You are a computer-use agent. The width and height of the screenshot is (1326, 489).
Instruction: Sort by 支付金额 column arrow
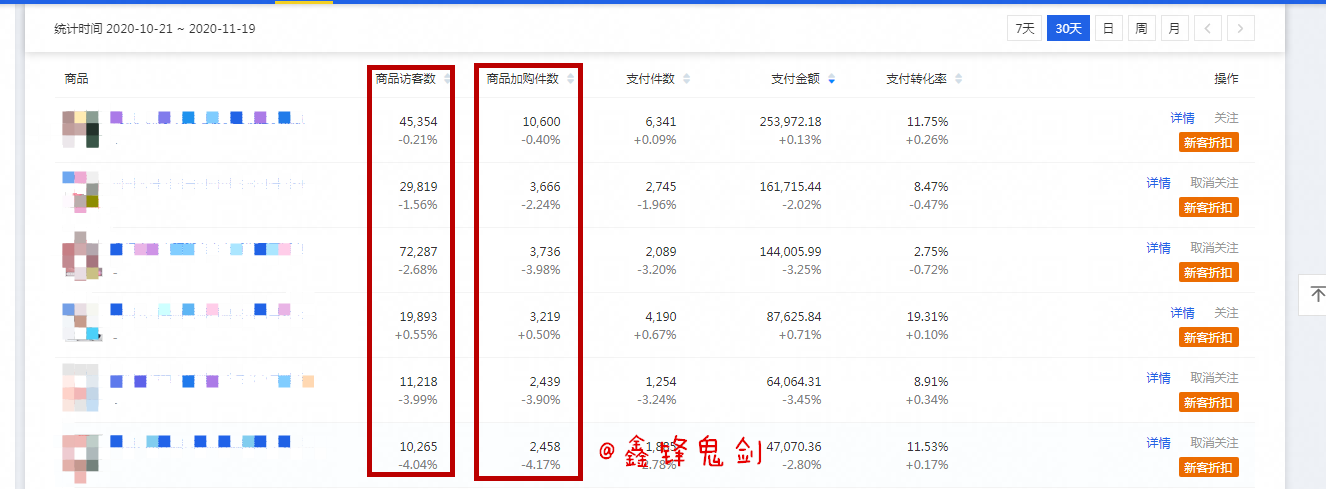coord(831,79)
